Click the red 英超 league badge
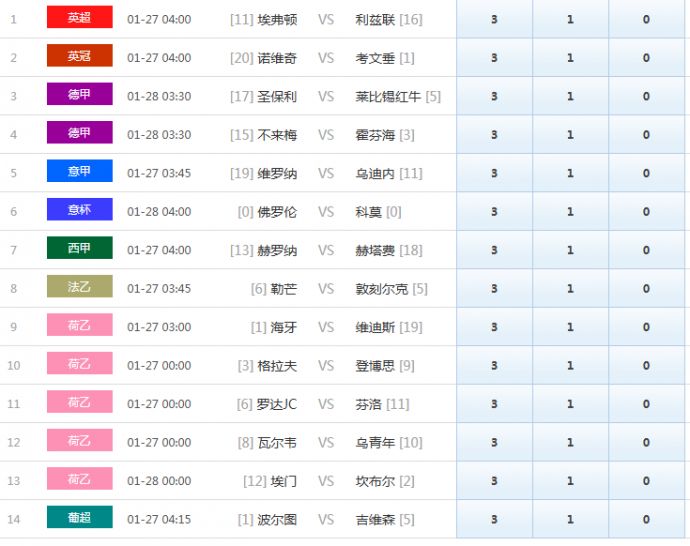 click(x=79, y=18)
